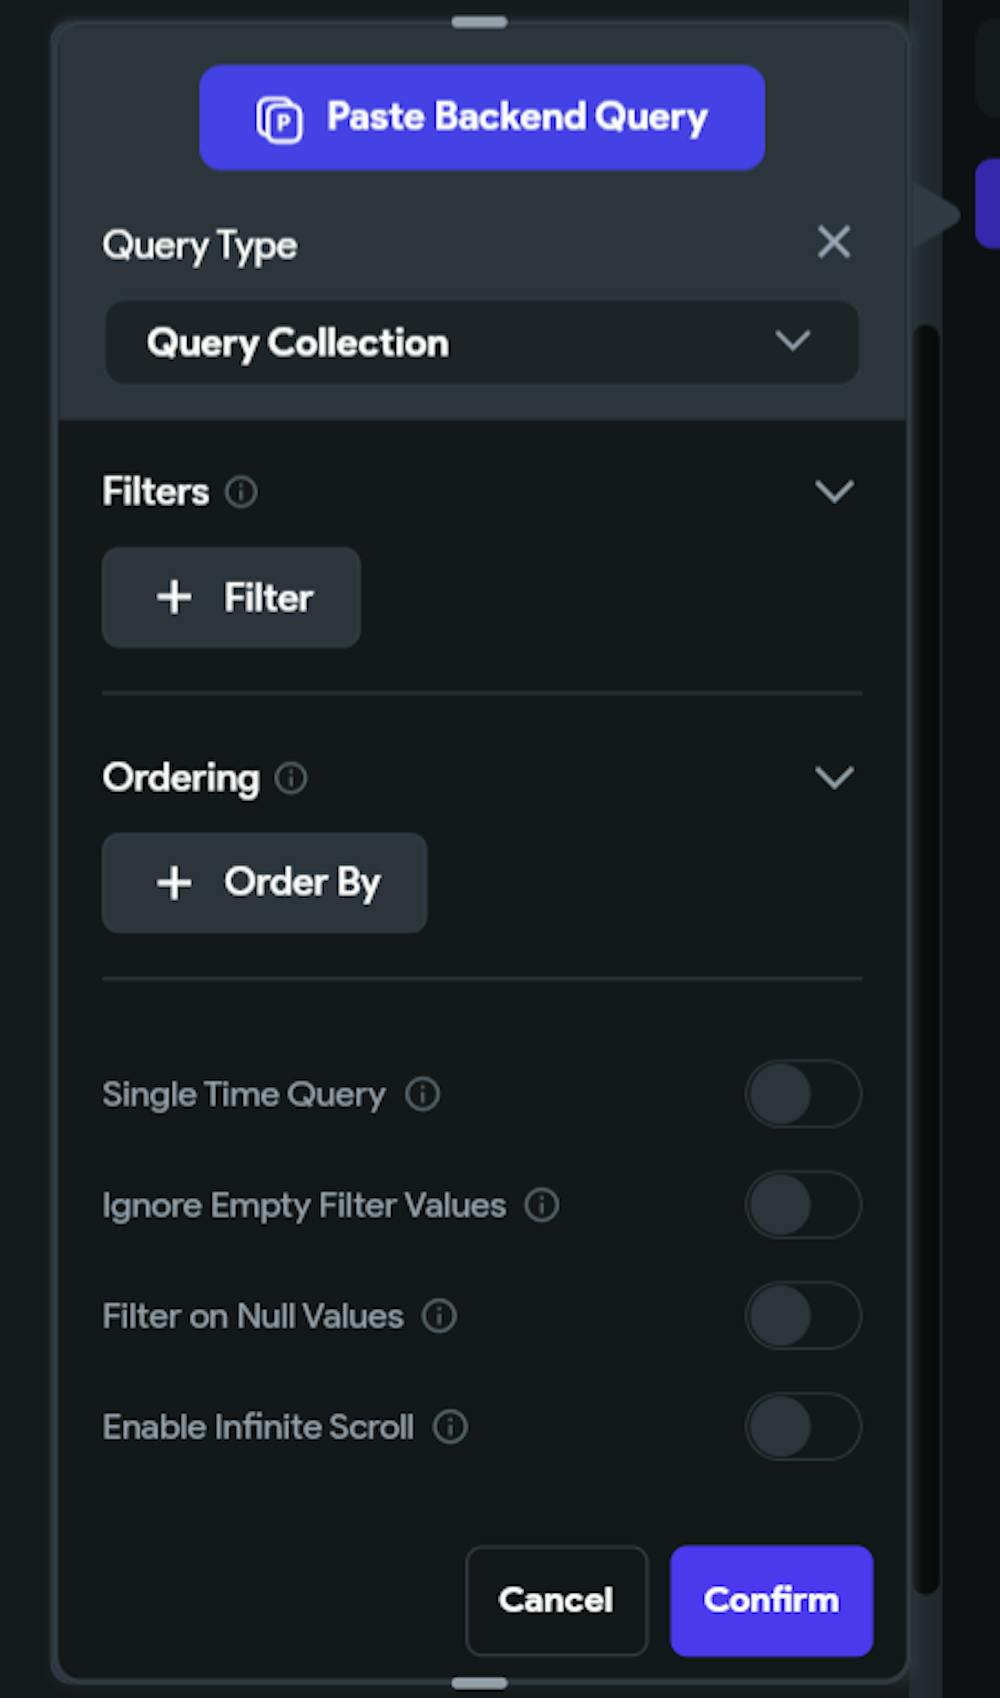Image resolution: width=1000 pixels, height=1698 pixels.
Task: Open the Query Collection dropdown
Action: click(x=481, y=343)
